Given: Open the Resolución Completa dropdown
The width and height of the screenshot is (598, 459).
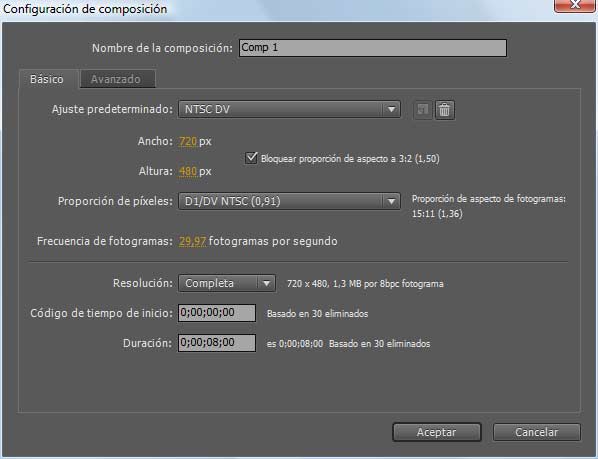Looking at the screenshot, I should click(227, 283).
